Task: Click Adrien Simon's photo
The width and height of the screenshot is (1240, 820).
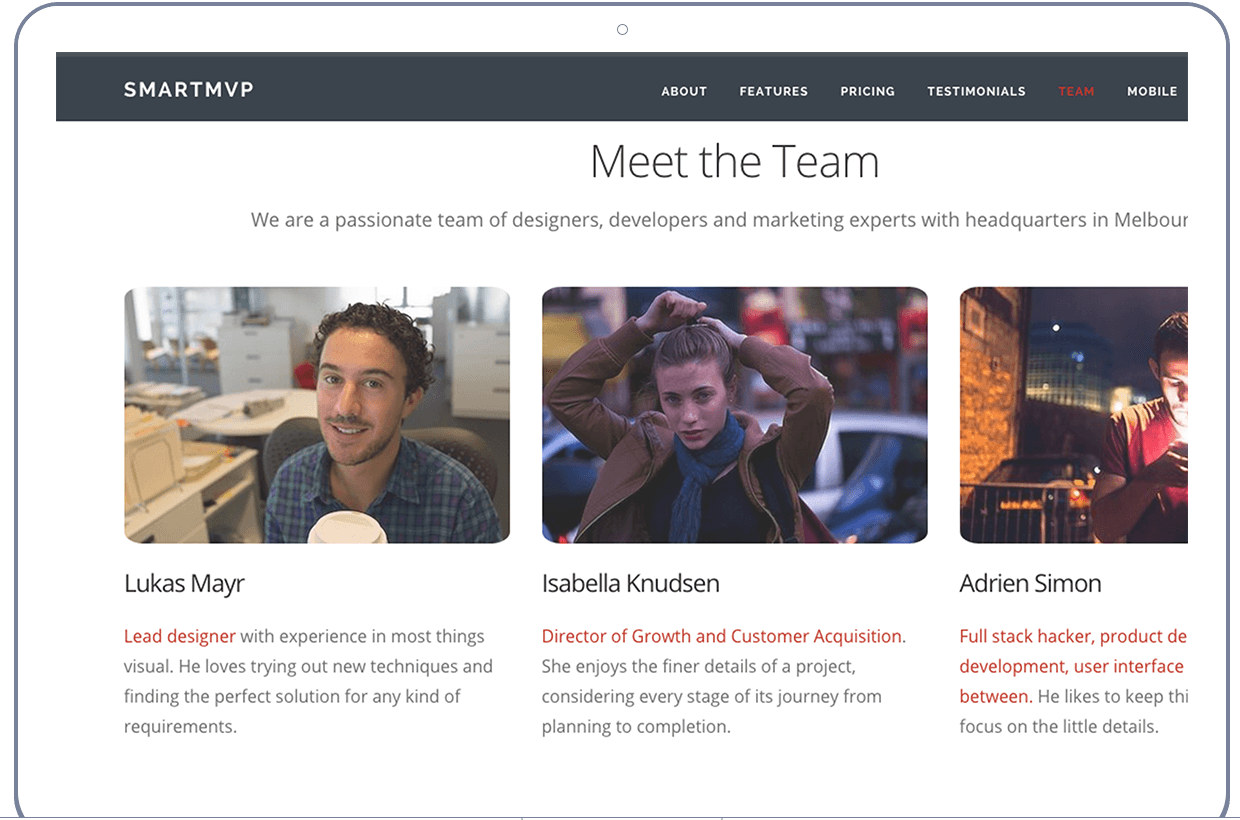Action: tap(1074, 415)
